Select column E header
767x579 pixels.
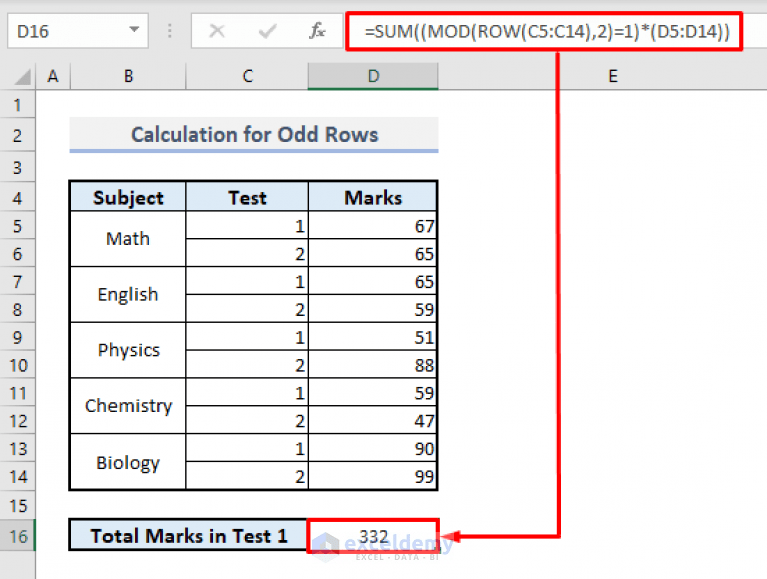pyautogui.click(x=612, y=76)
